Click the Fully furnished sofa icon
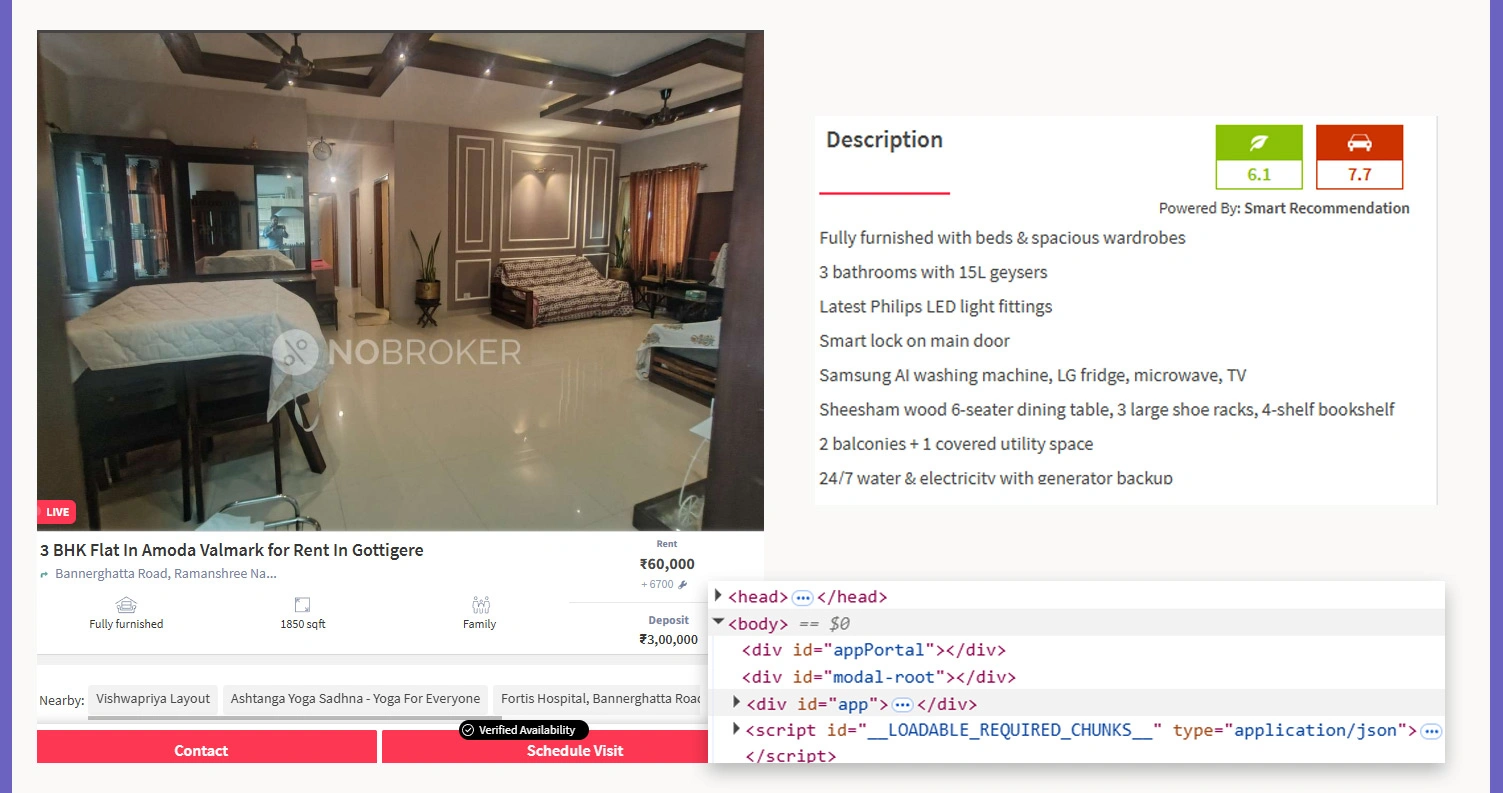1503x793 pixels. click(126, 605)
